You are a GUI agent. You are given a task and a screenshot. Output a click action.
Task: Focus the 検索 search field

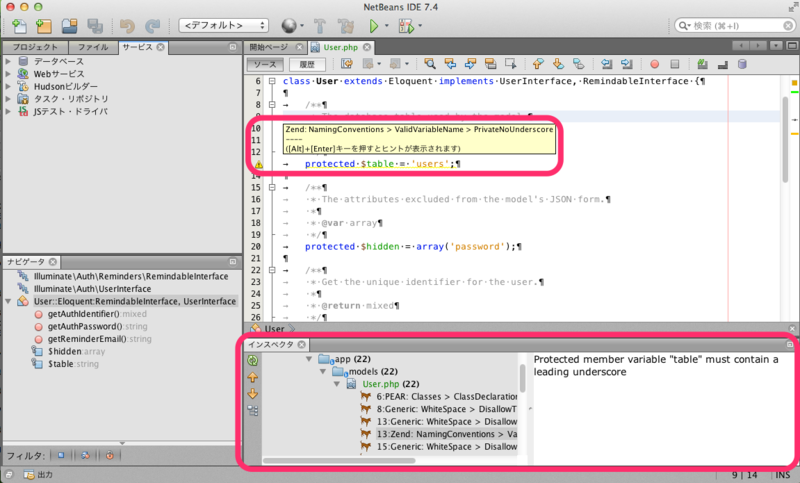[735, 26]
